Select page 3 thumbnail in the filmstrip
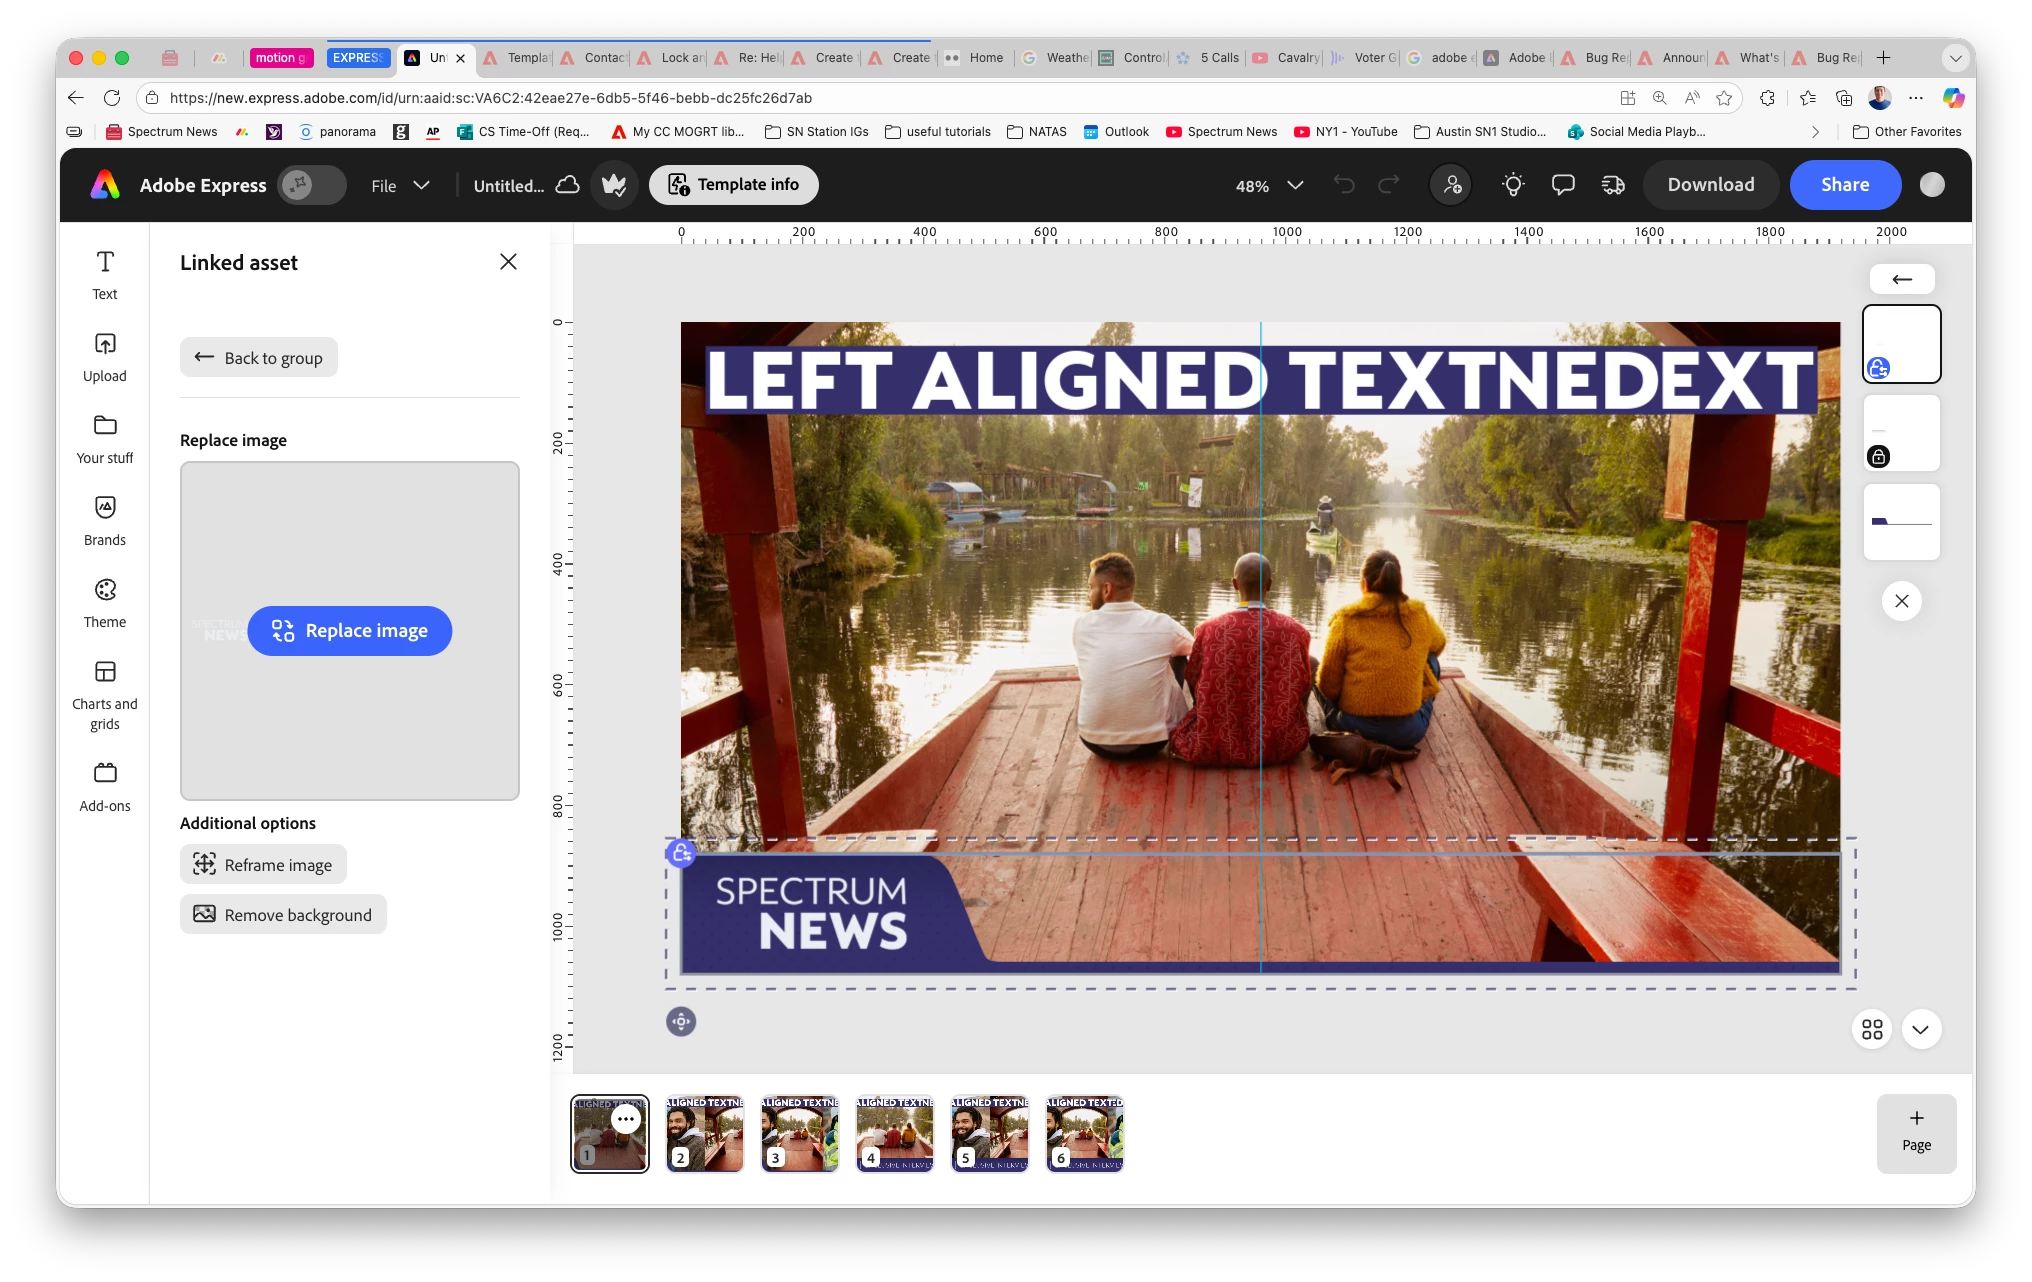Screen dimensions: 2032x1282 pos(799,1133)
